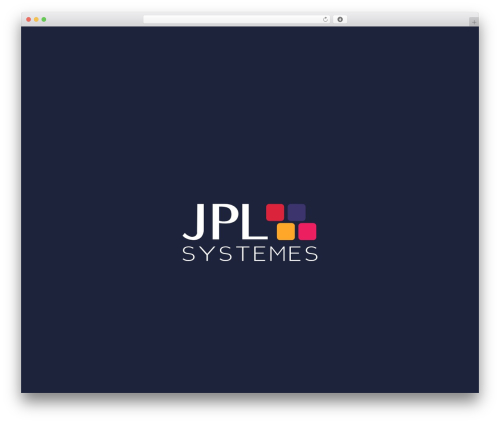This screenshot has width=500, height=423.
Task: Click the JPL Systemes logo
Action: pyautogui.click(x=250, y=232)
